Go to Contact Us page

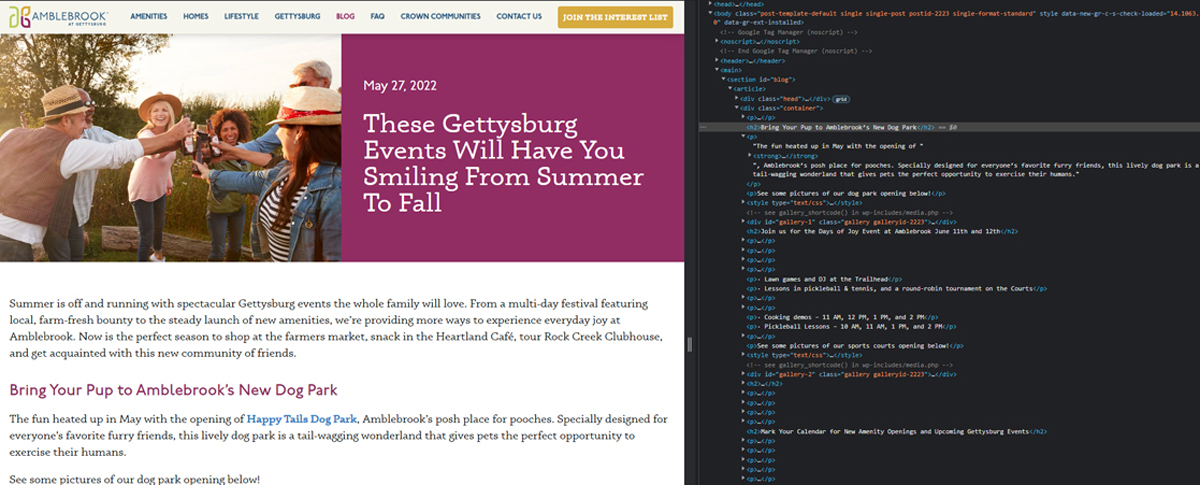point(519,17)
